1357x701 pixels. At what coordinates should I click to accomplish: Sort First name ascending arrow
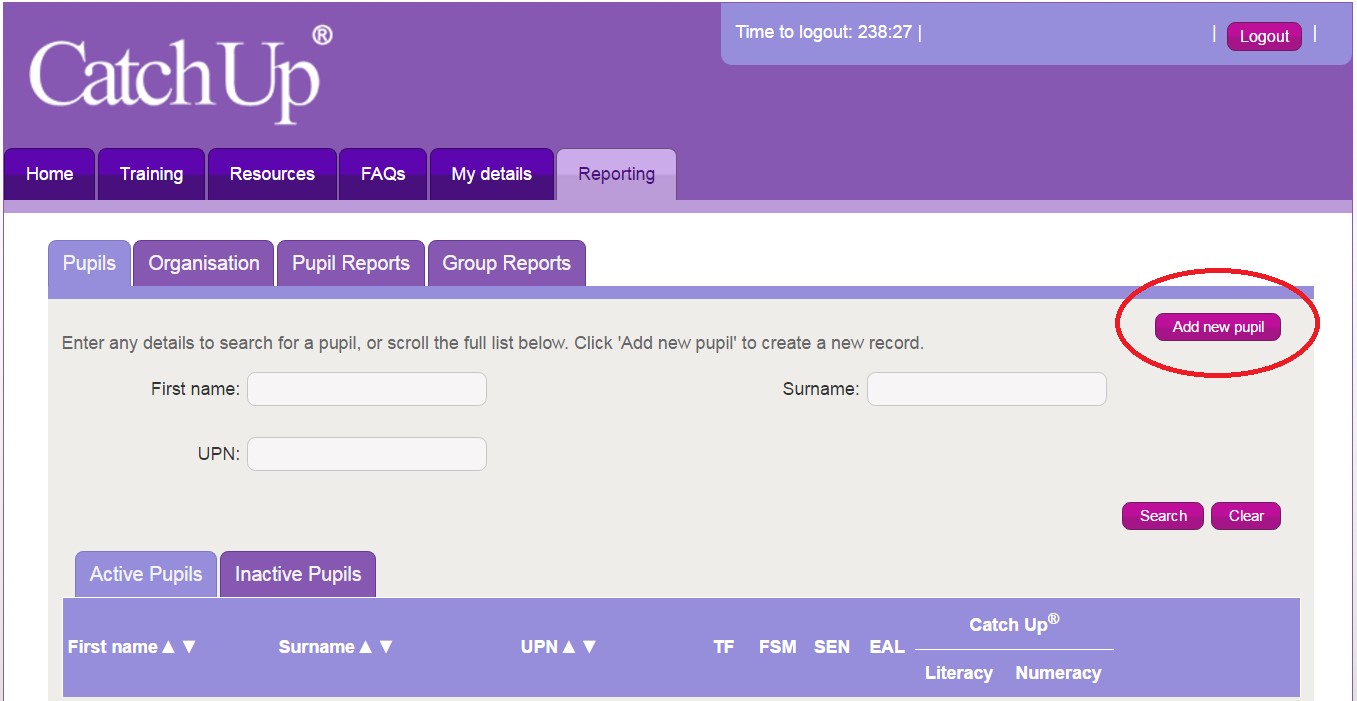[x=169, y=647]
